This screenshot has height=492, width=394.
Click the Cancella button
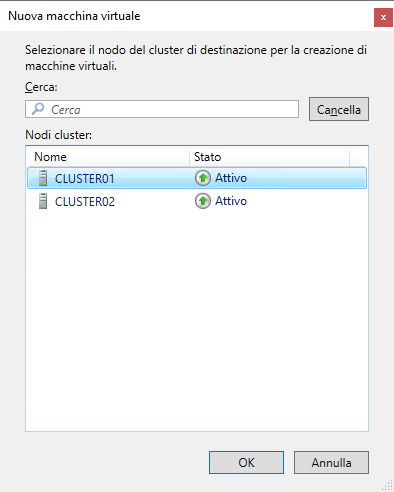[x=339, y=109]
